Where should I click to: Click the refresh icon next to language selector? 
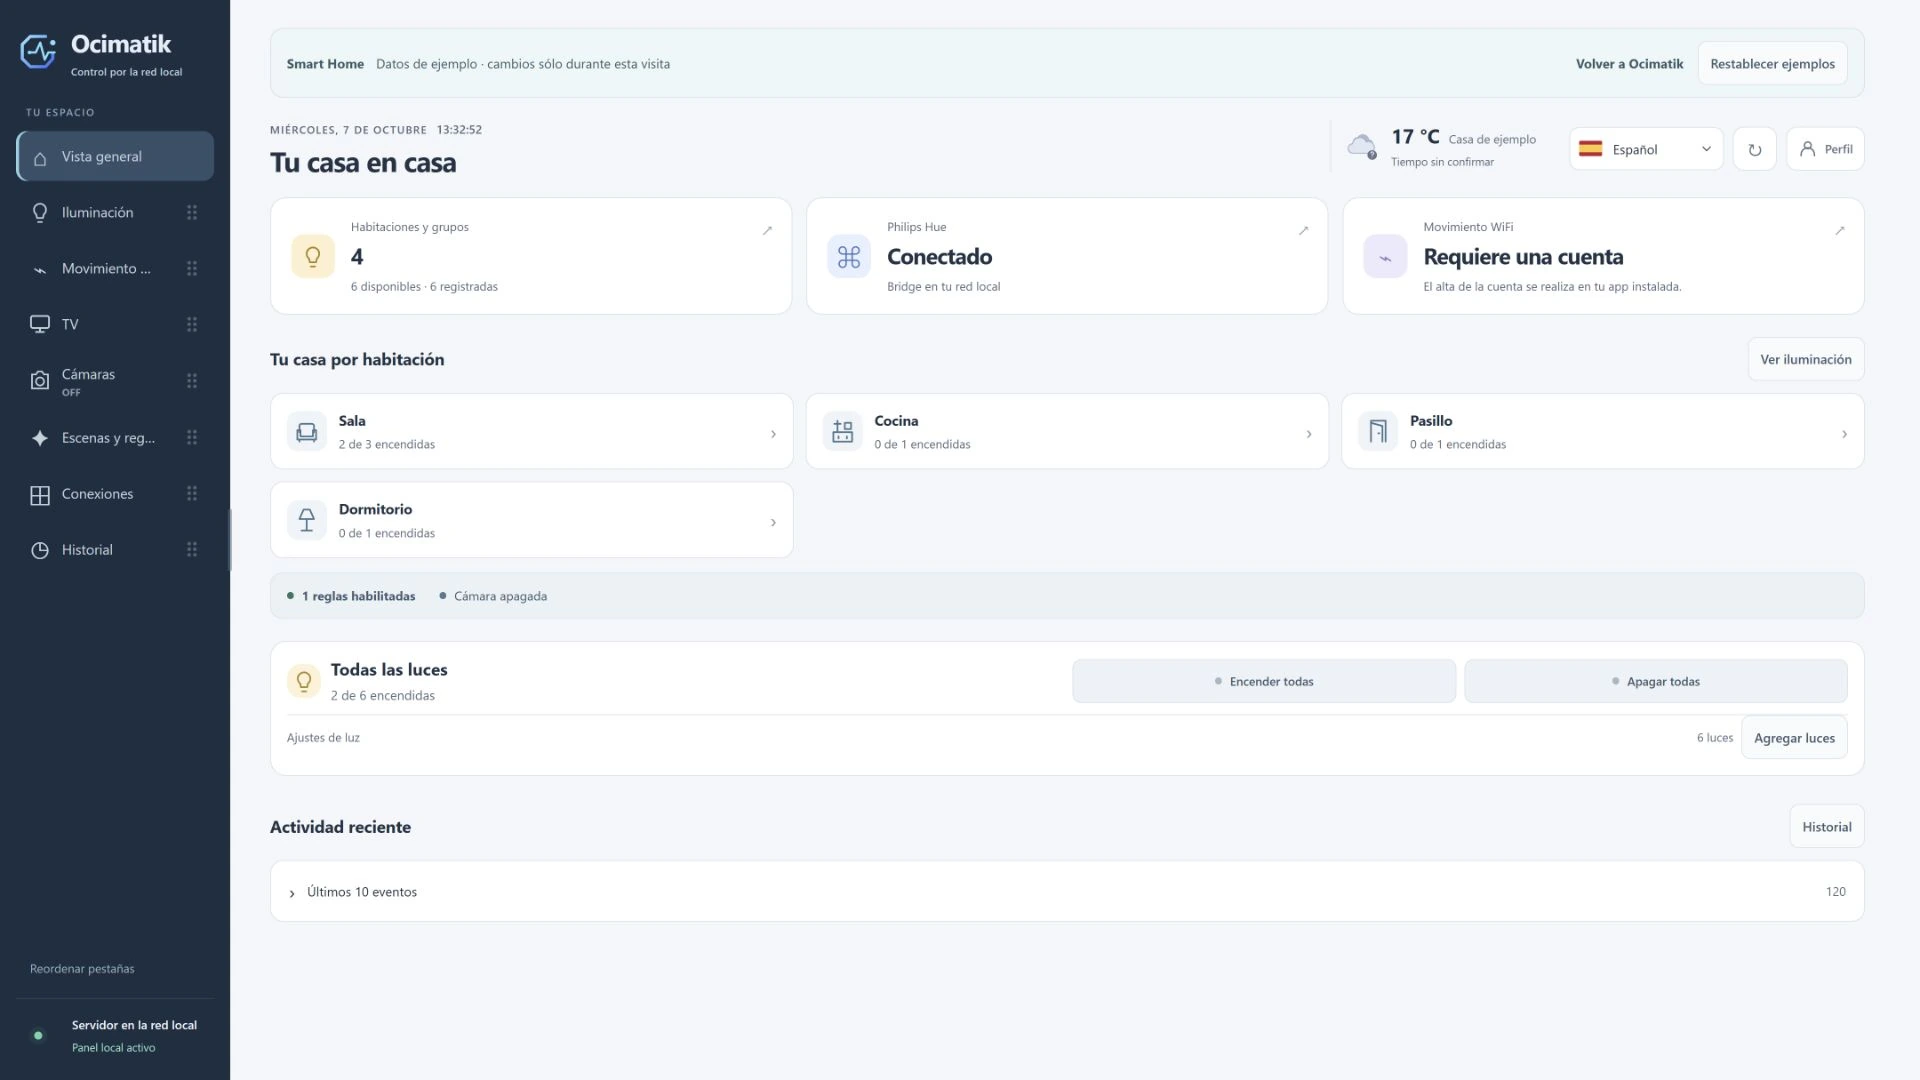[1754, 149]
